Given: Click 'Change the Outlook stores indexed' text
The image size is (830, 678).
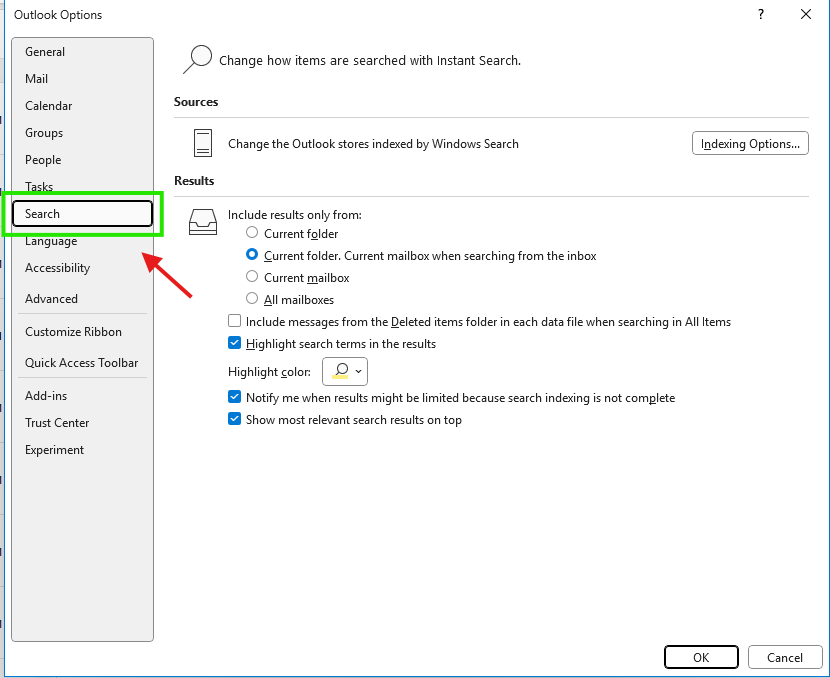Looking at the screenshot, I should (373, 144).
